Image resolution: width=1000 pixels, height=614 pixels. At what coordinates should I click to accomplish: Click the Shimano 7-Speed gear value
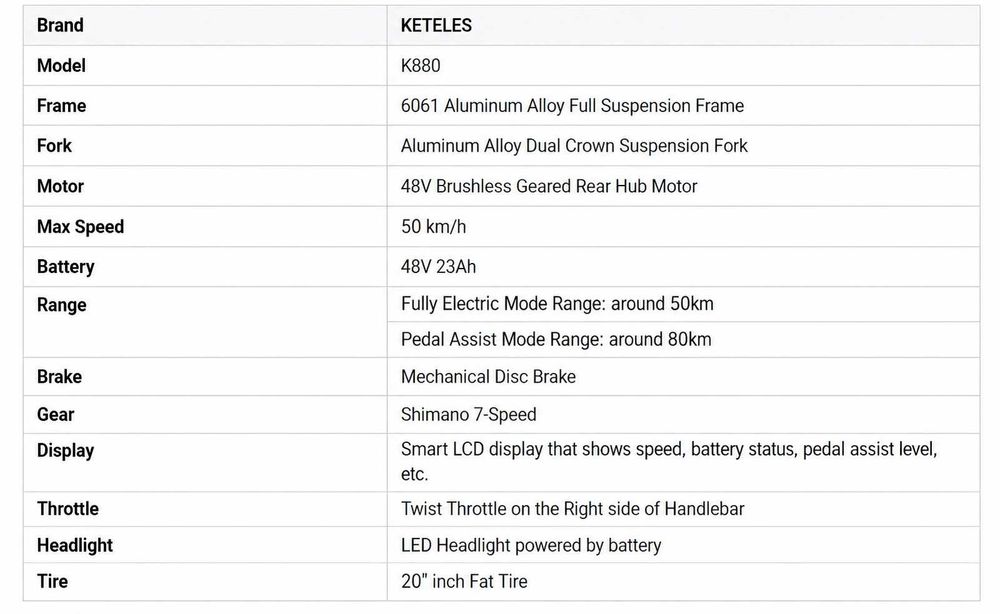click(x=468, y=414)
